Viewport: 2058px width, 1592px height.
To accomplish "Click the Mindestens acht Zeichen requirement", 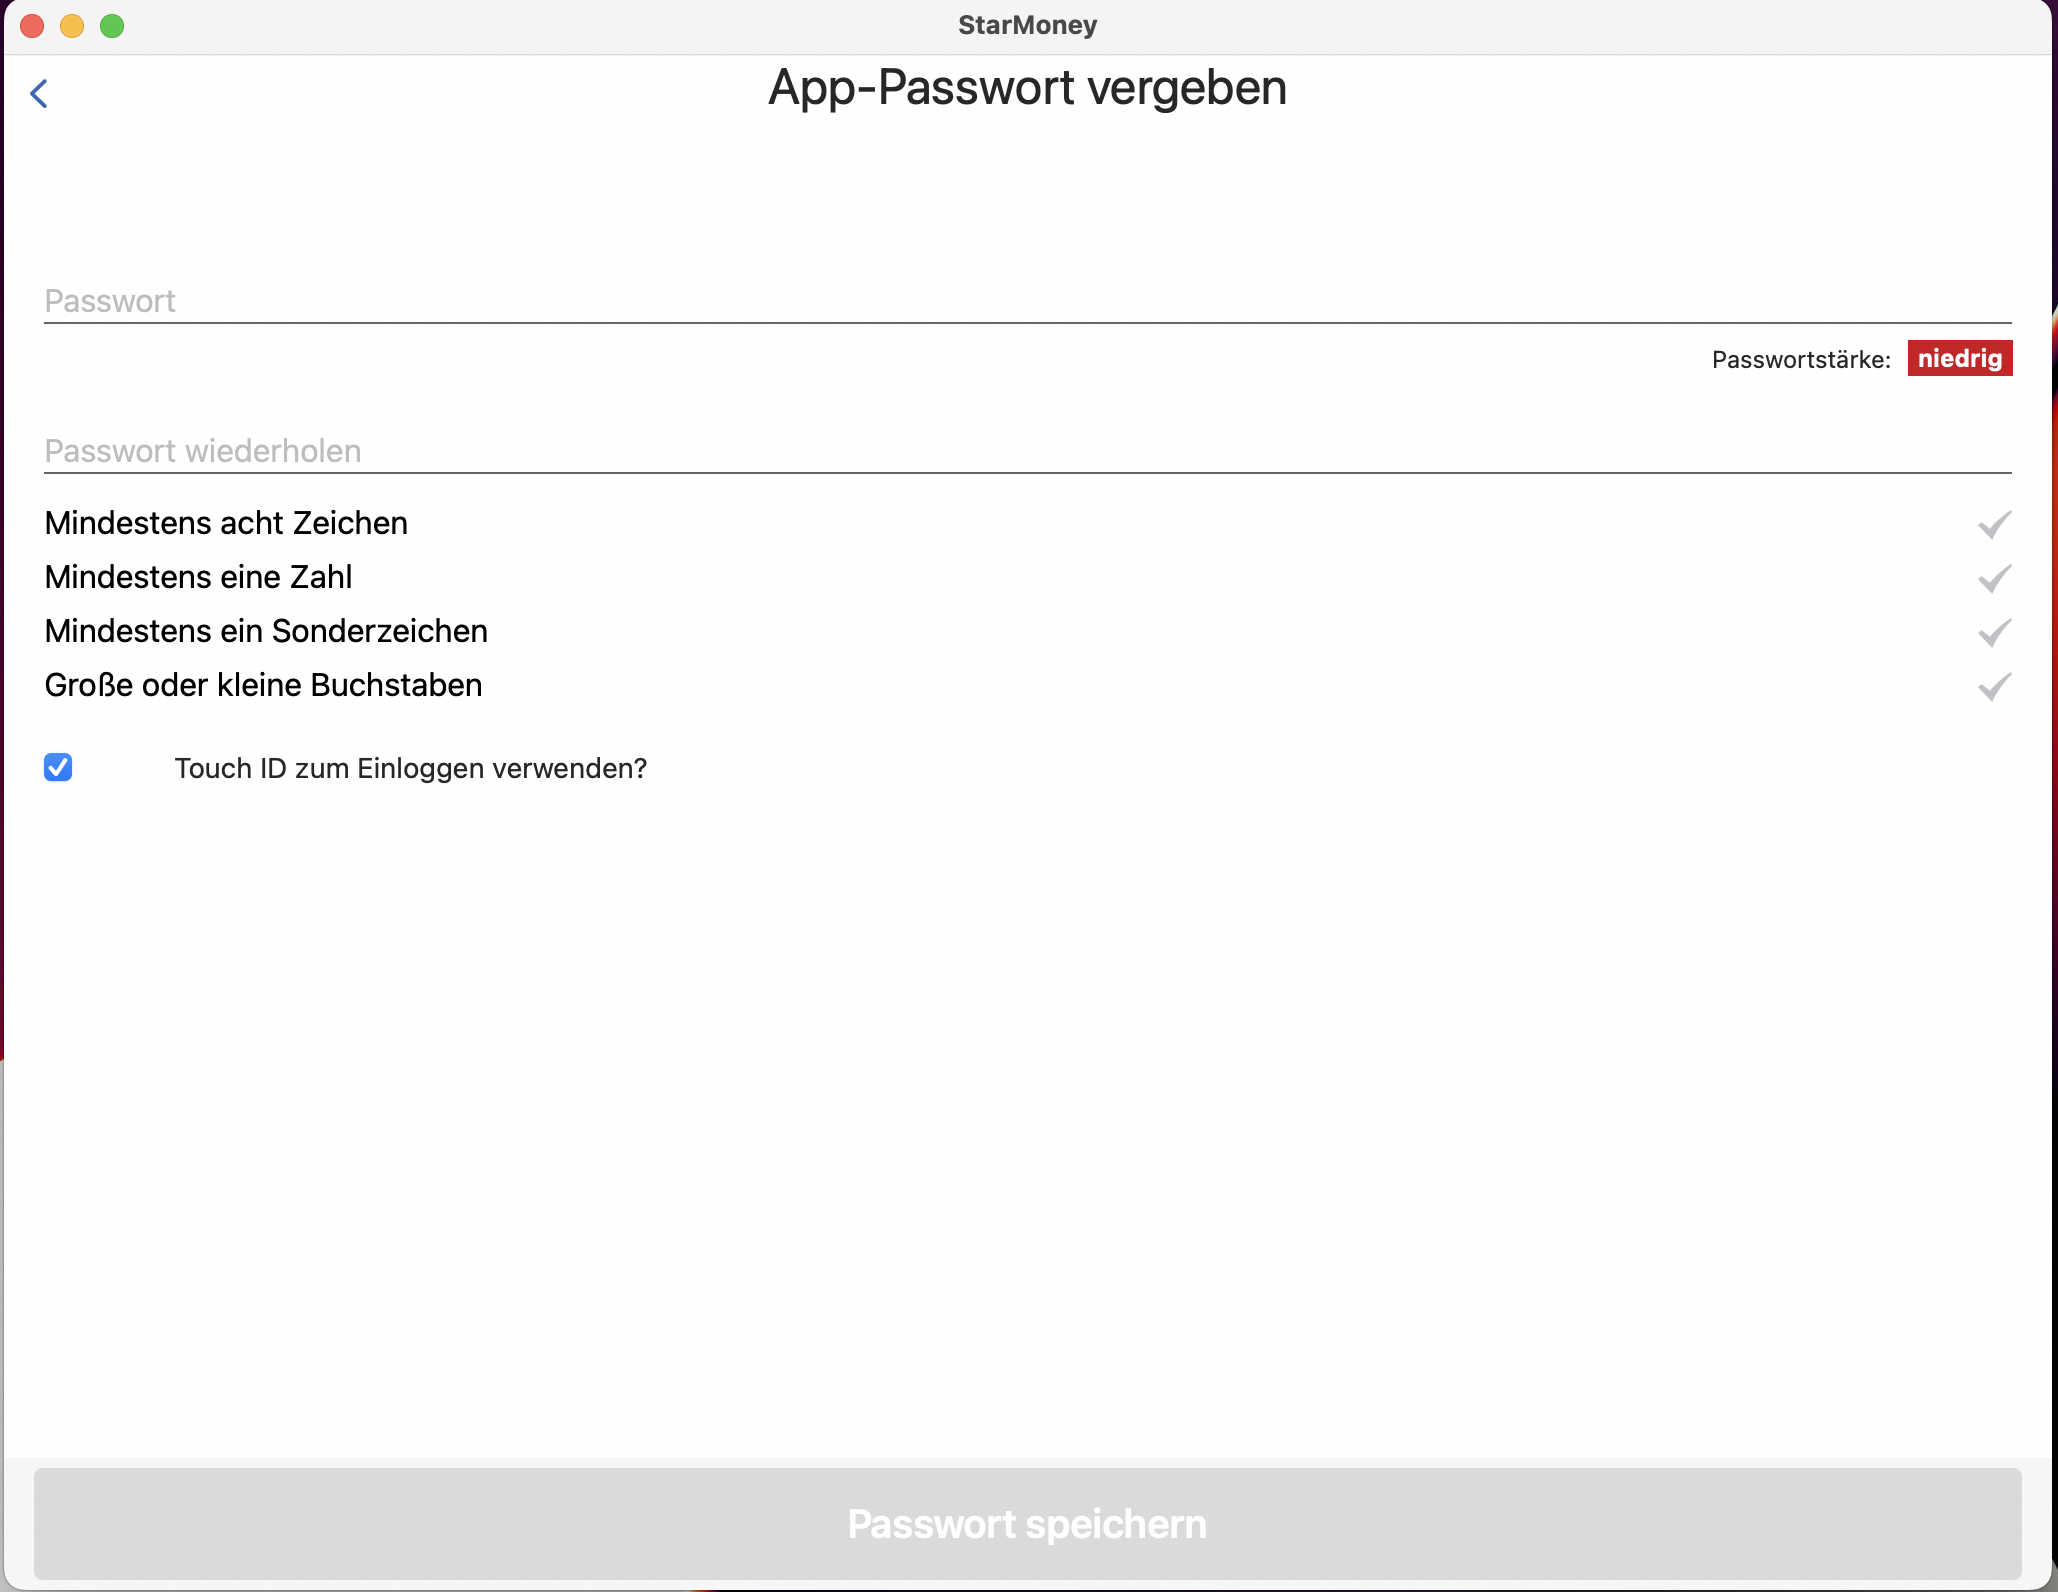I will [x=226, y=523].
